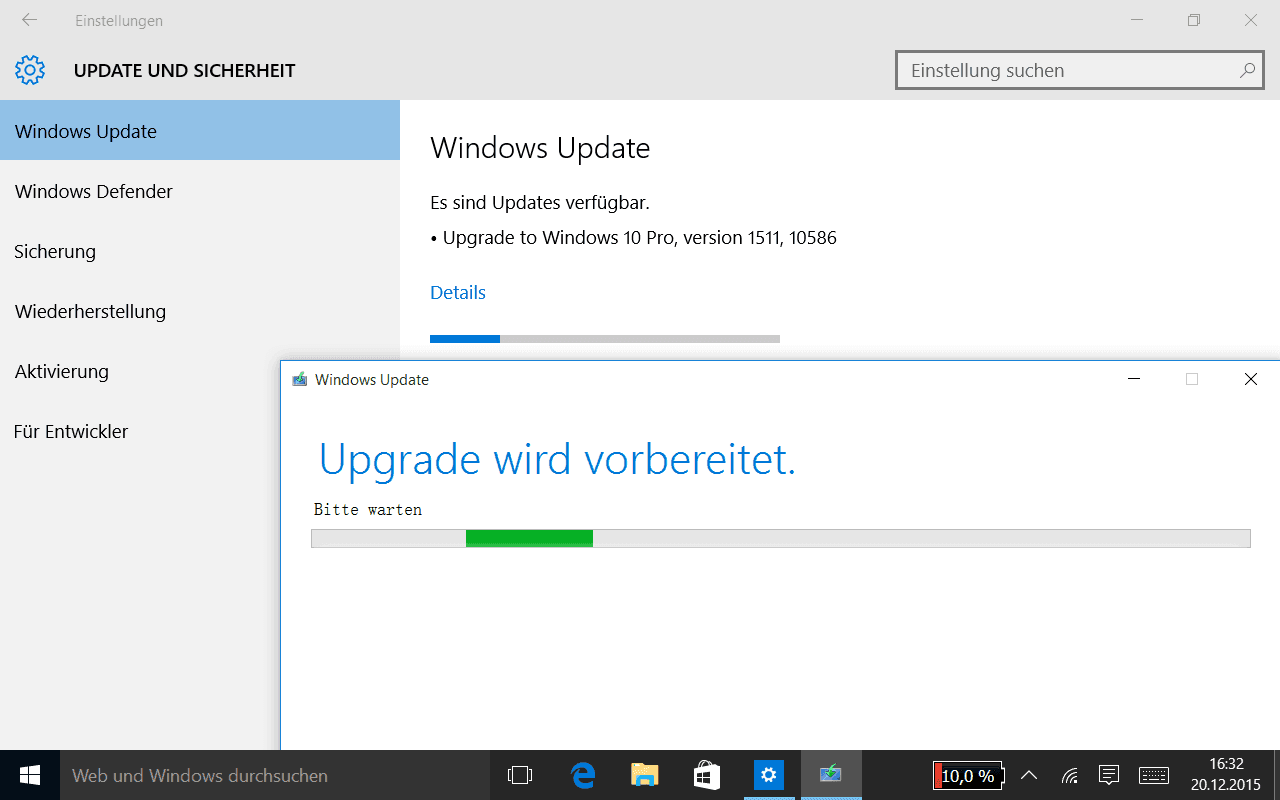Open the Windows Store from the taskbar
Screen dimensions: 1280x800
pyautogui.click(x=707, y=775)
